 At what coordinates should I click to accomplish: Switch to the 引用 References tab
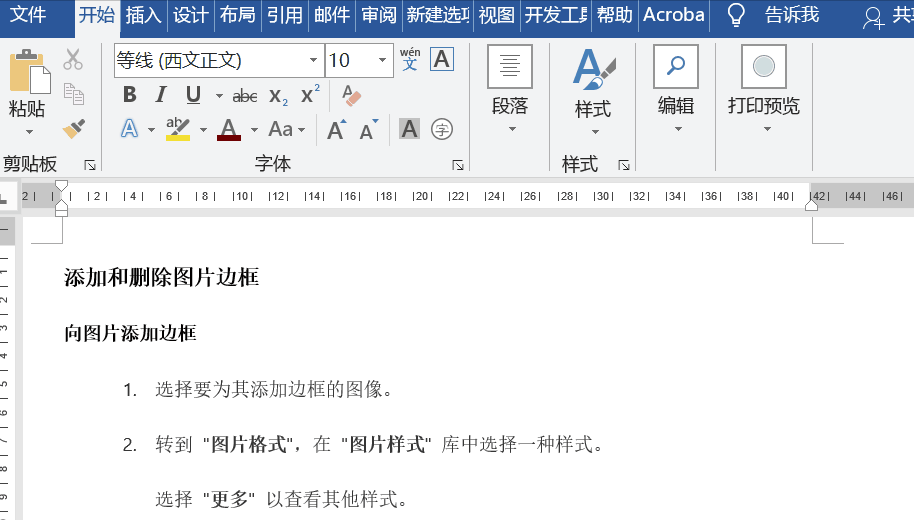click(284, 15)
